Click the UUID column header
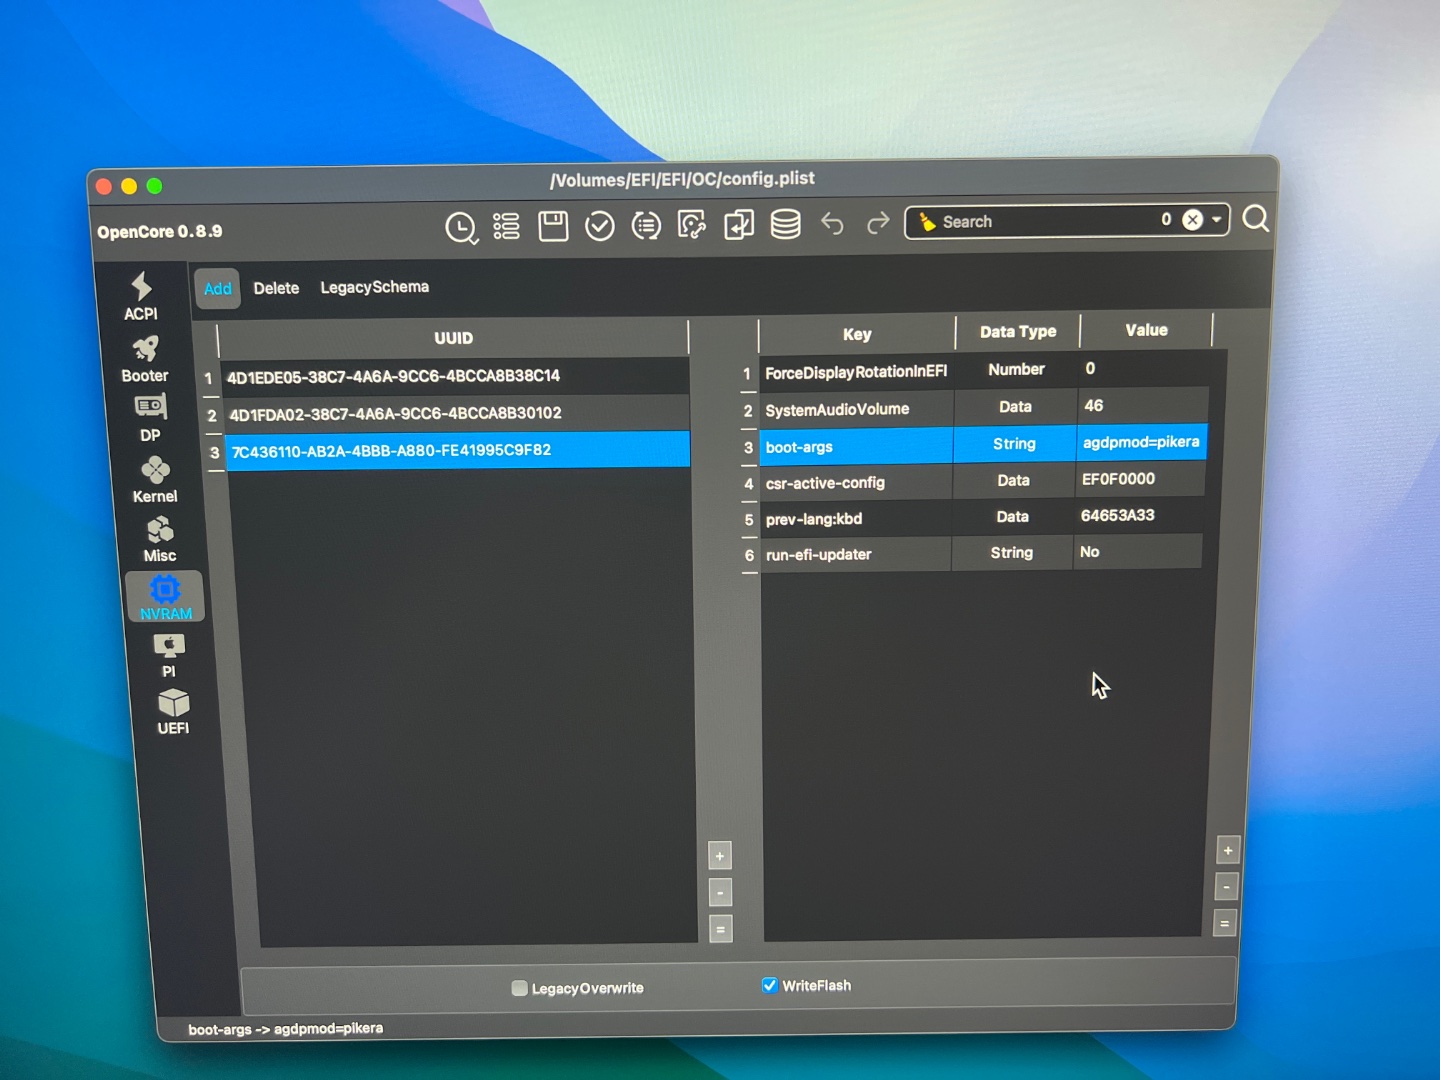1440x1080 pixels. point(453,338)
